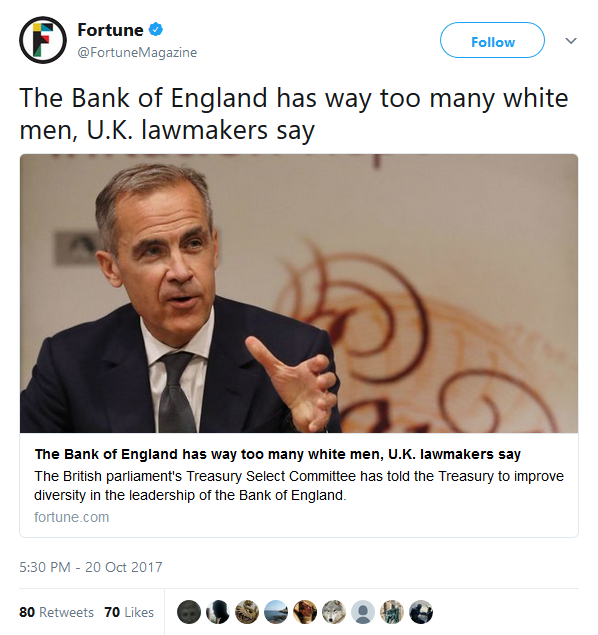Viewport: 598px width, 635px height.
Task: Click the blue verified badge beside Fortune
Action: [x=156, y=30]
